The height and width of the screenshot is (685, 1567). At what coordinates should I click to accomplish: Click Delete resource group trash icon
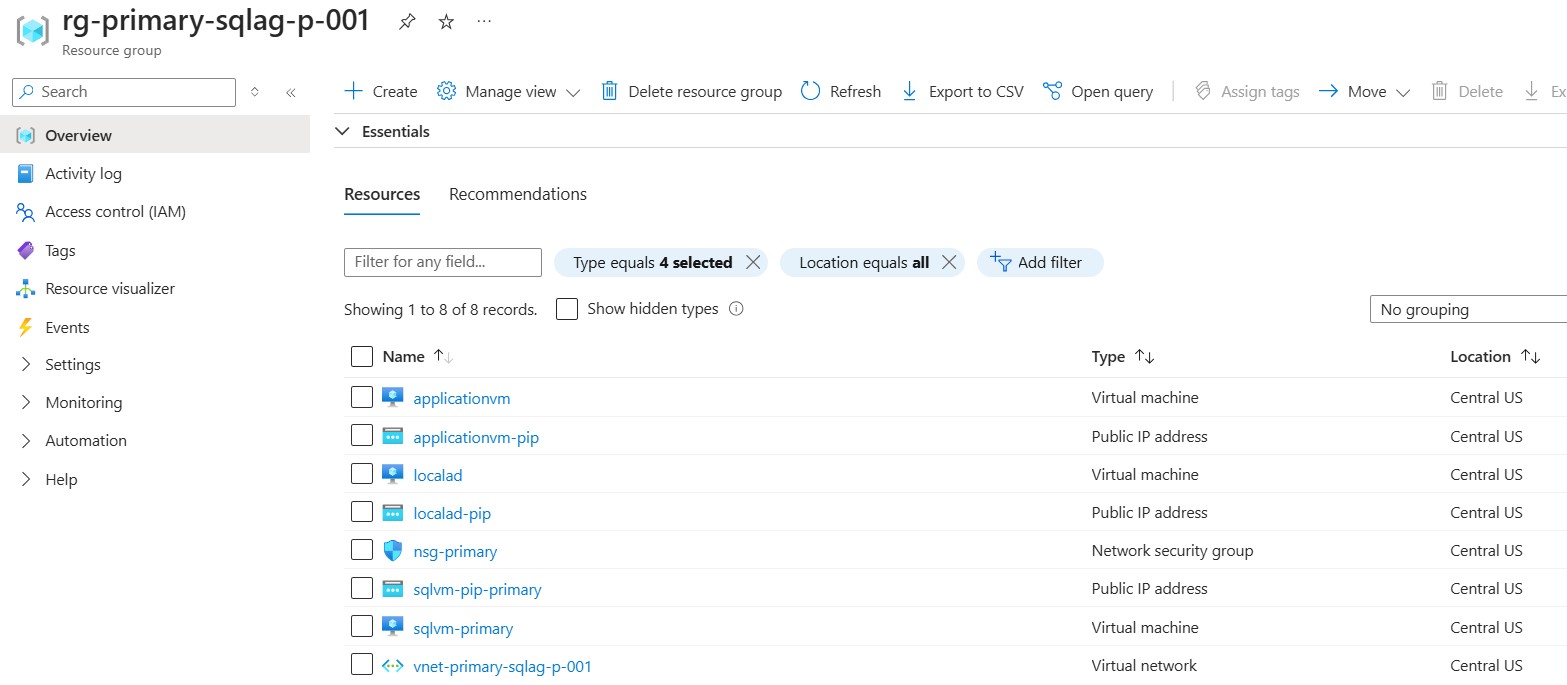pos(609,91)
